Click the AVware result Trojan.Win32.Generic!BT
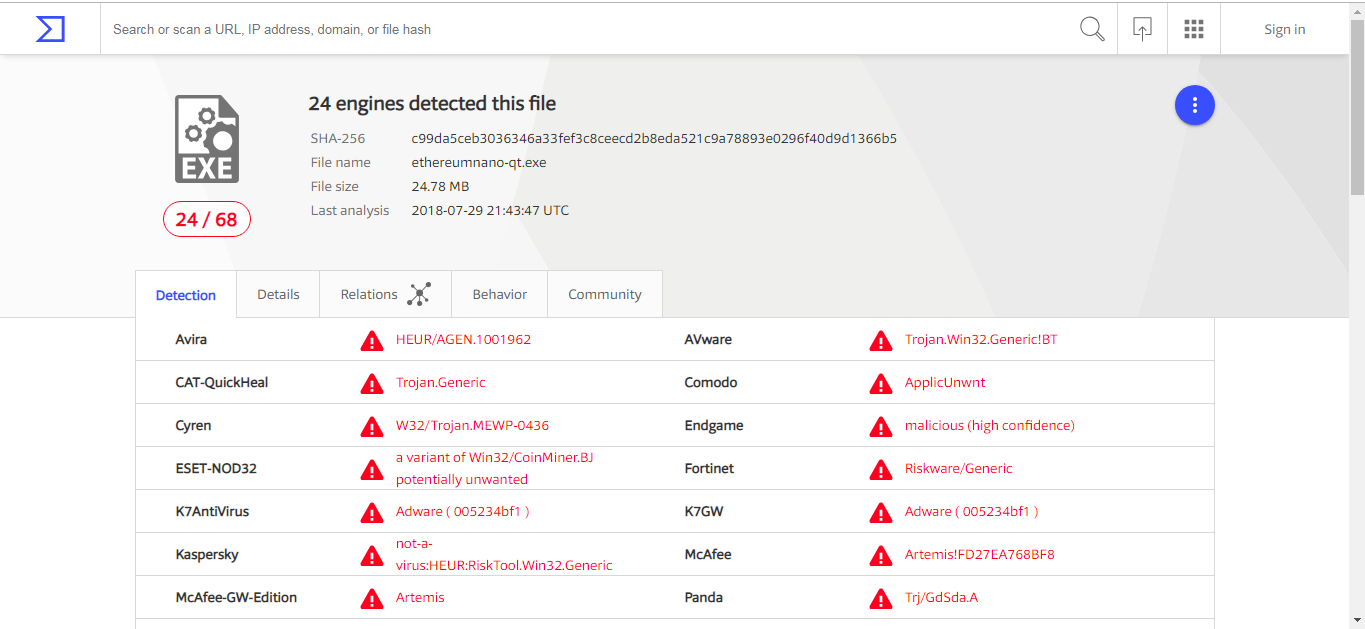 [981, 339]
